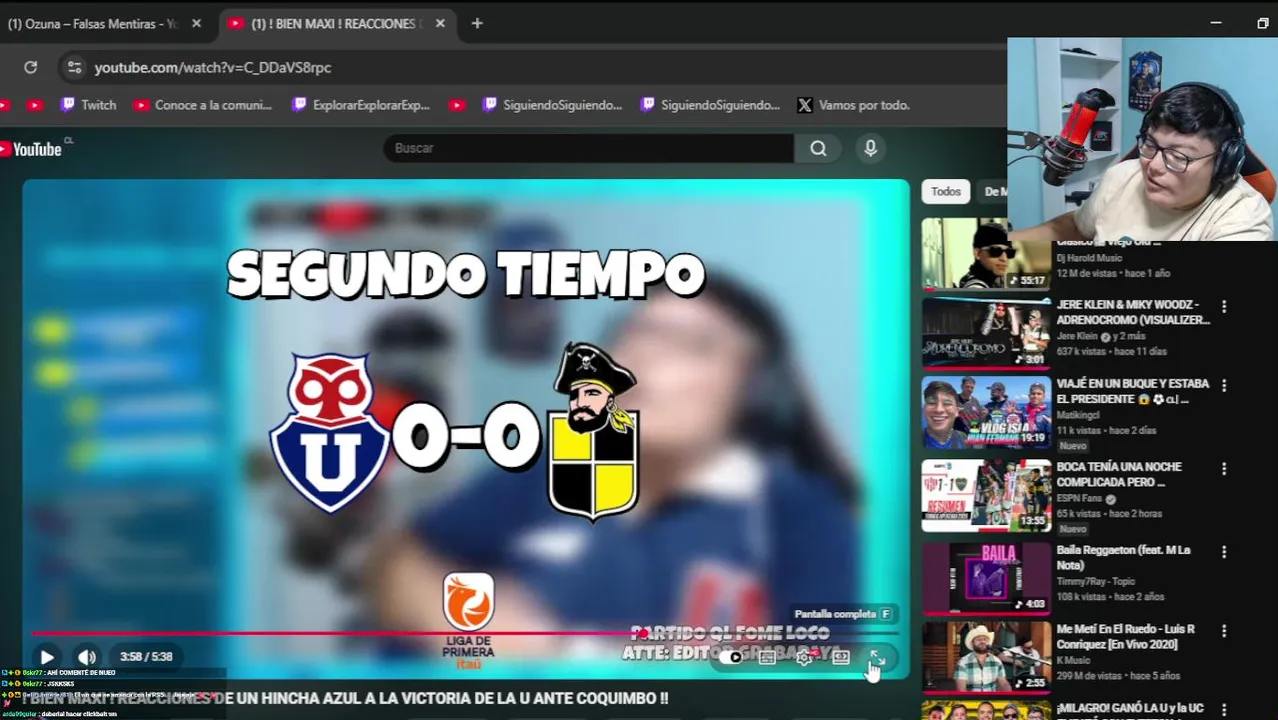Open ¡MILAGRO! GANÓ LA U video title
Viewport: 1278px width, 720px height.
1130,708
